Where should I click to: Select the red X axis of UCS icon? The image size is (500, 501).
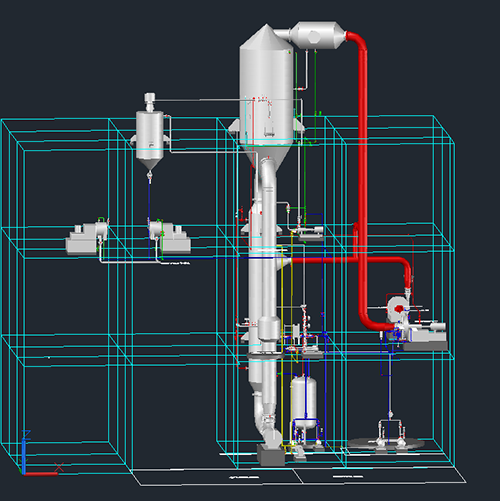[41, 474]
